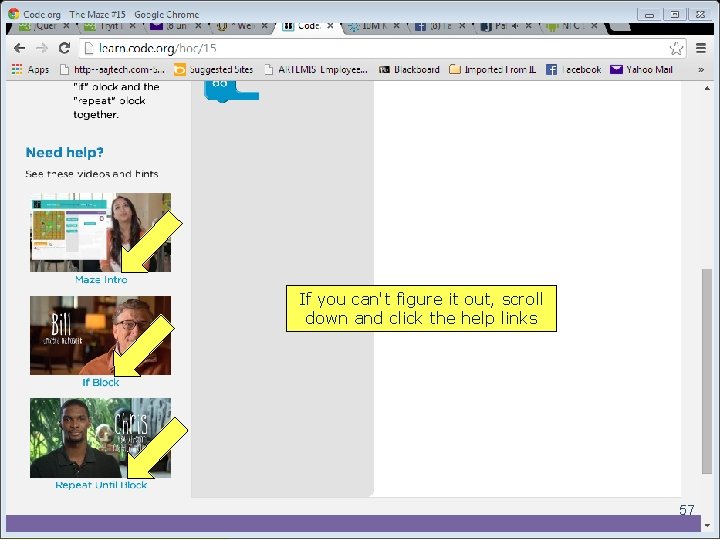The width and height of the screenshot is (720, 540).
Task: Open the Yahoo Mail bookmark
Action: (641, 69)
